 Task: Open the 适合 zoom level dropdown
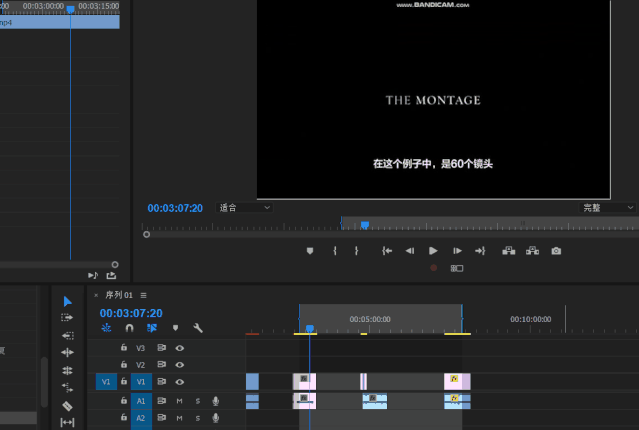[x=244, y=208]
